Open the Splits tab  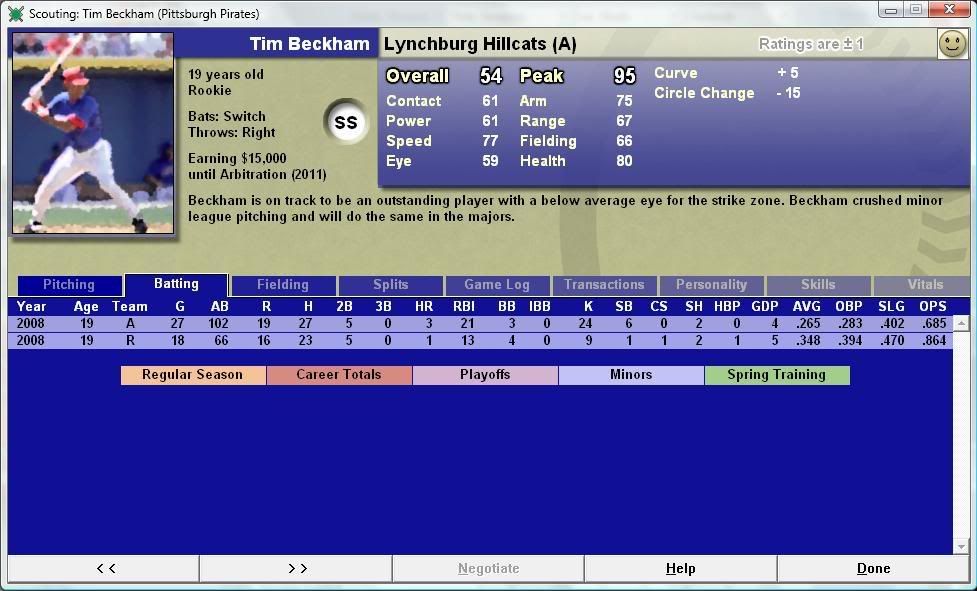[x=390, y=285]
